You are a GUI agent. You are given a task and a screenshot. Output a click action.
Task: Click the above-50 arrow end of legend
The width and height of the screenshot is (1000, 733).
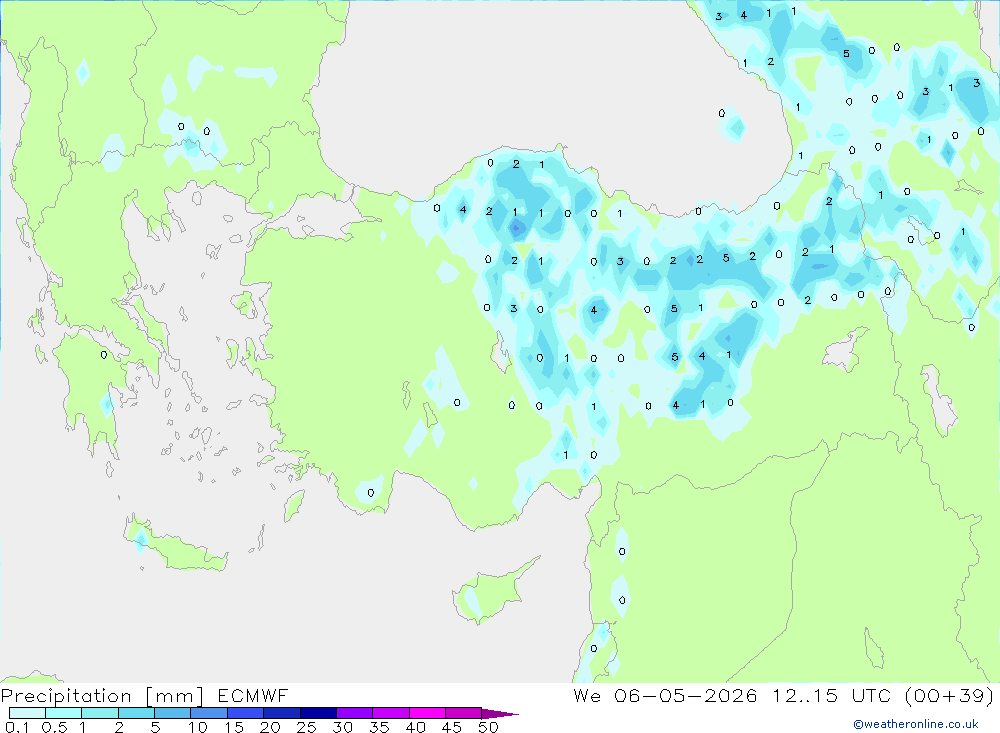click(500, 714)
